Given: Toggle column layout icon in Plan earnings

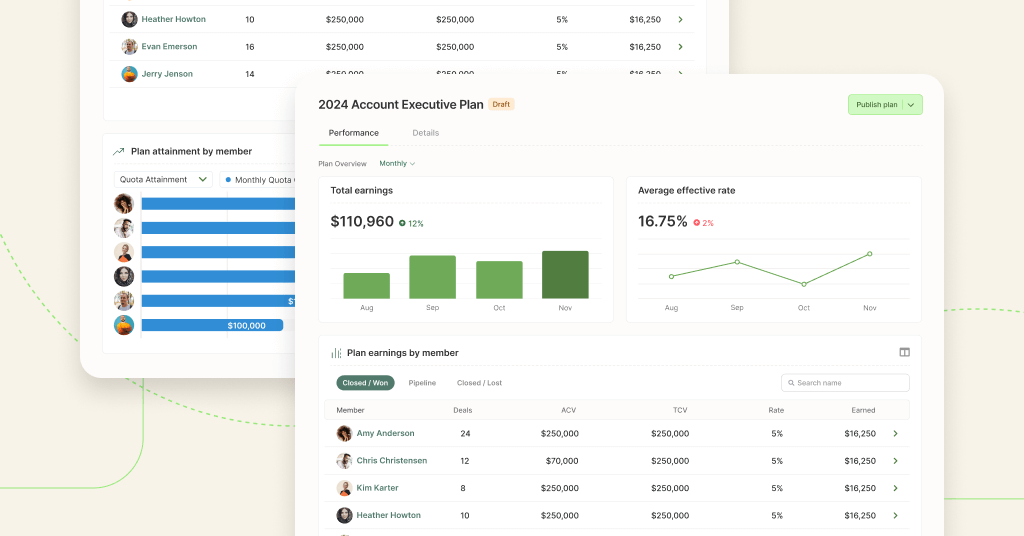Looking at the screenshot, I should [x=904, y=353].
